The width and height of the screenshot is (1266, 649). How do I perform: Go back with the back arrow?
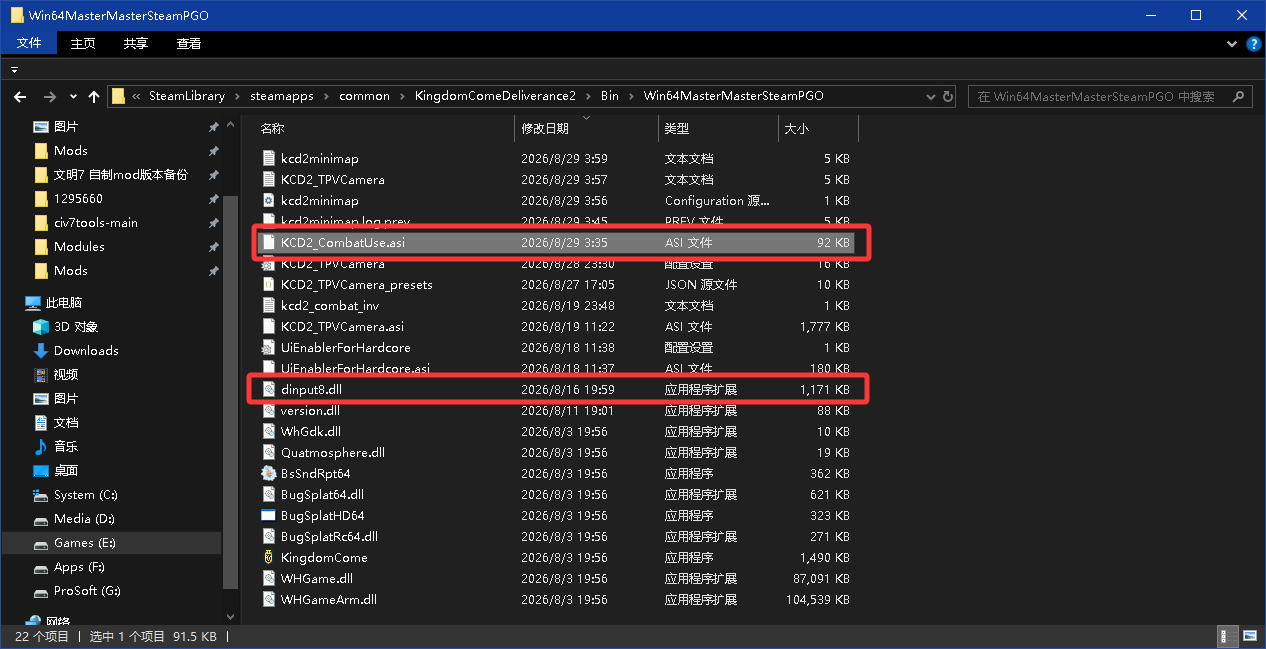pyautogui.click(x=20, y=96)
